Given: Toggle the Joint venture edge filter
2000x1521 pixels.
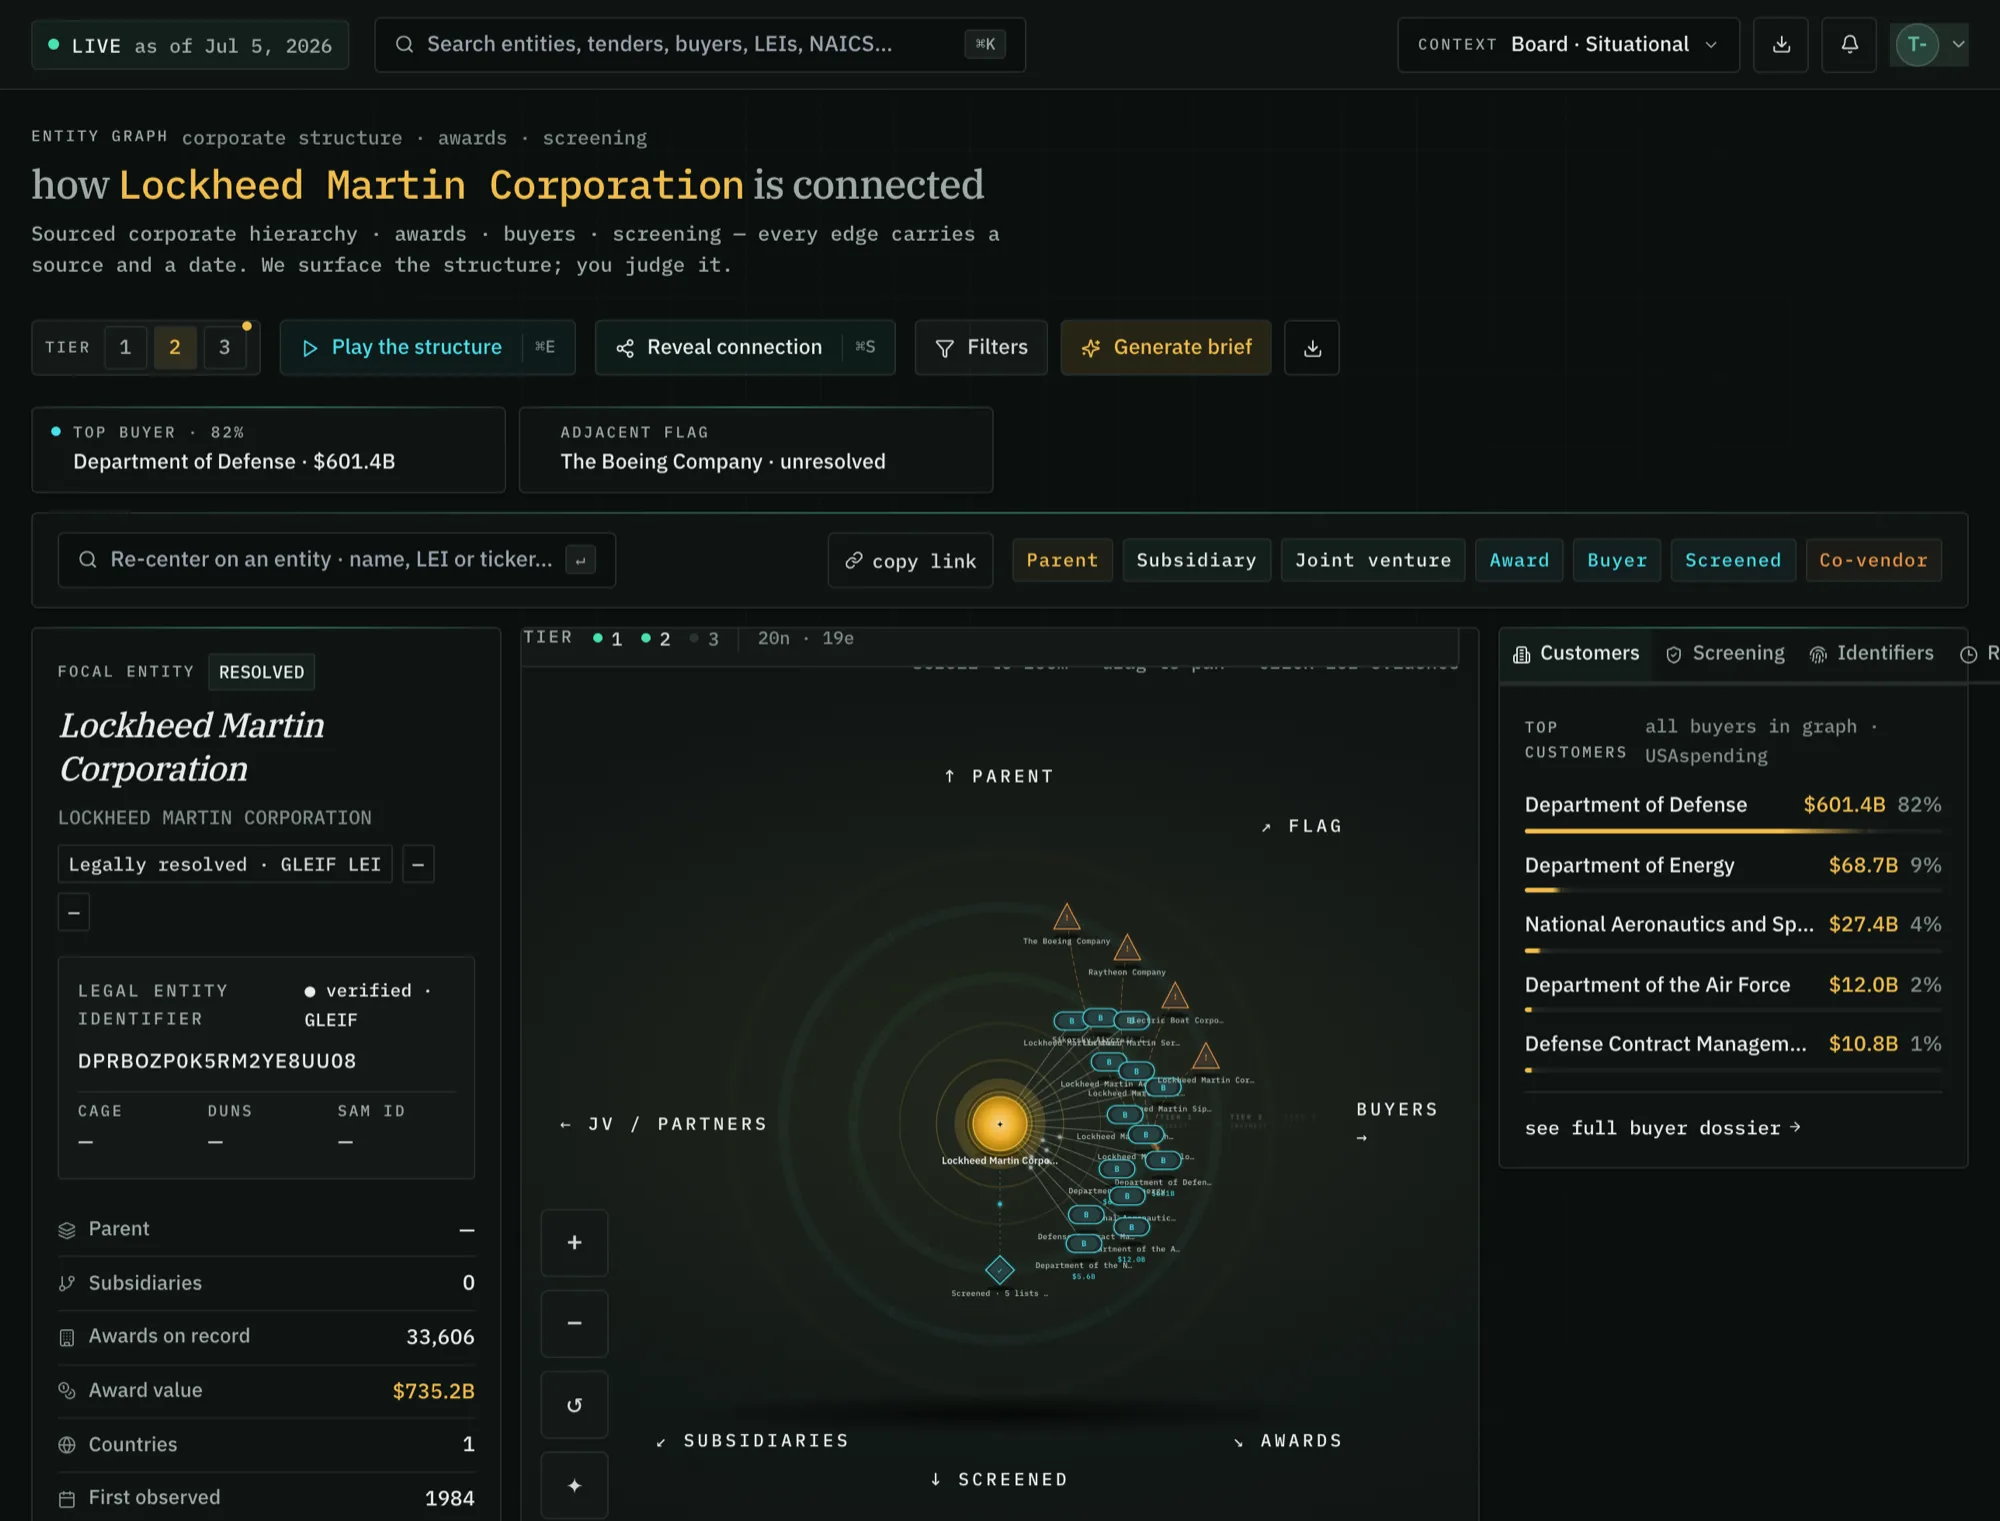Looking at the screenshot, I should coord(1373,560).
